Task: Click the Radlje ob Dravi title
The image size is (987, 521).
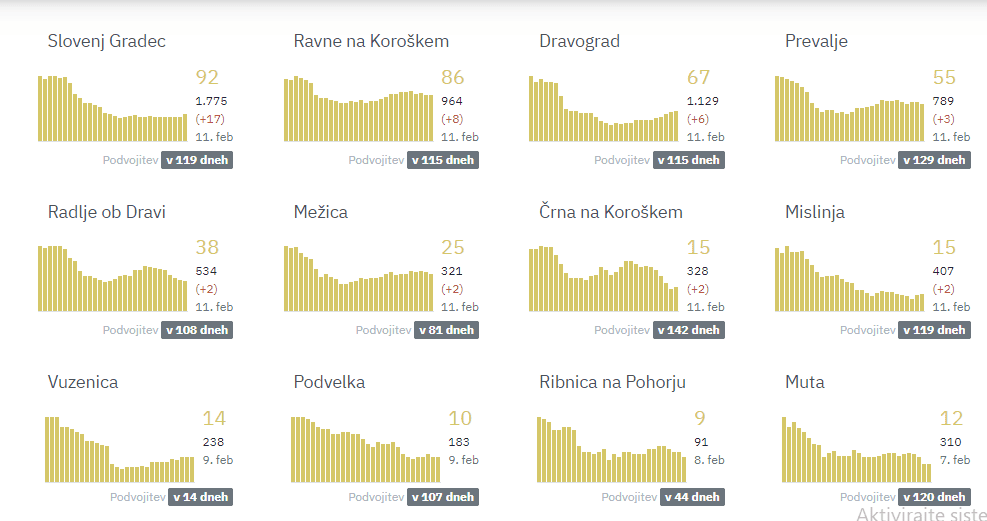Action: (107, 212)
